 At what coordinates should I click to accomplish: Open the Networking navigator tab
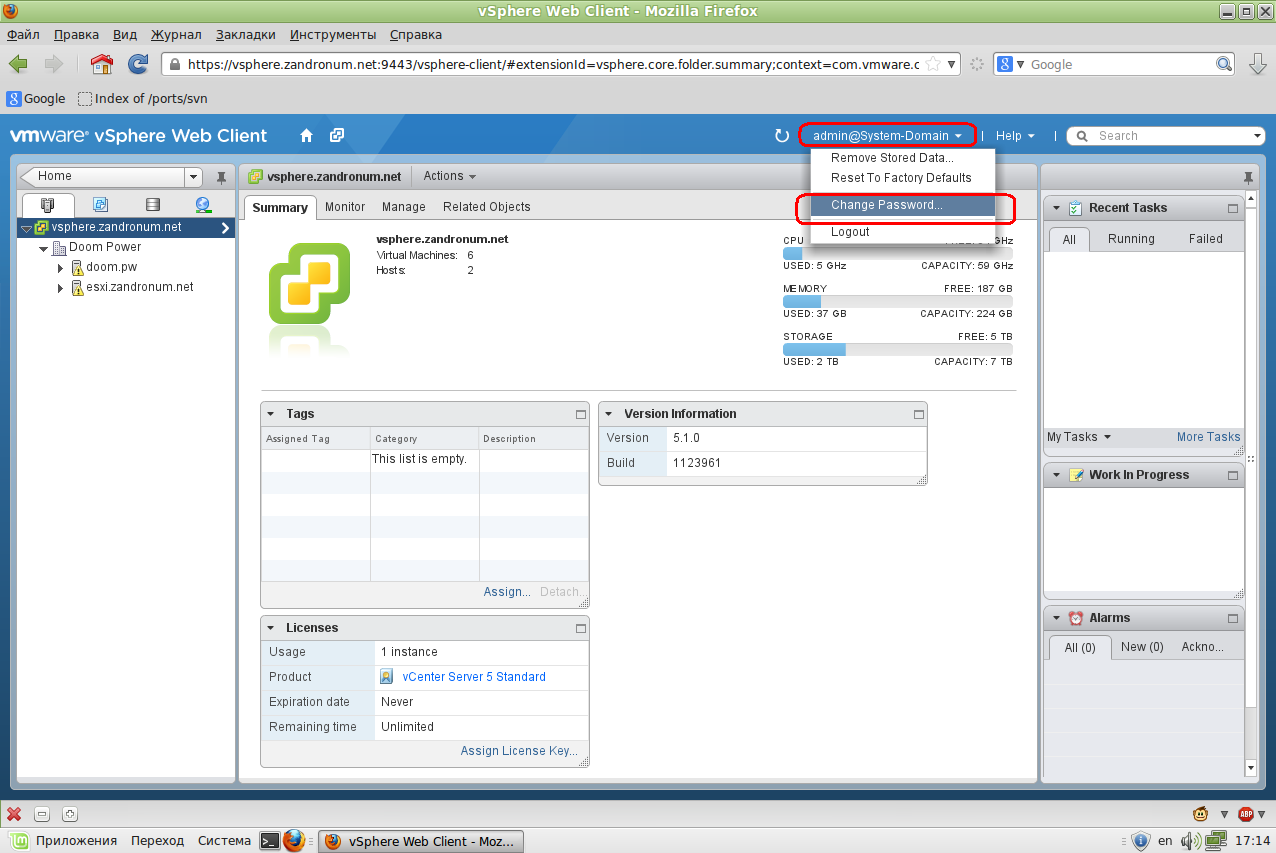pyautogui.click(x=203, y=205)
